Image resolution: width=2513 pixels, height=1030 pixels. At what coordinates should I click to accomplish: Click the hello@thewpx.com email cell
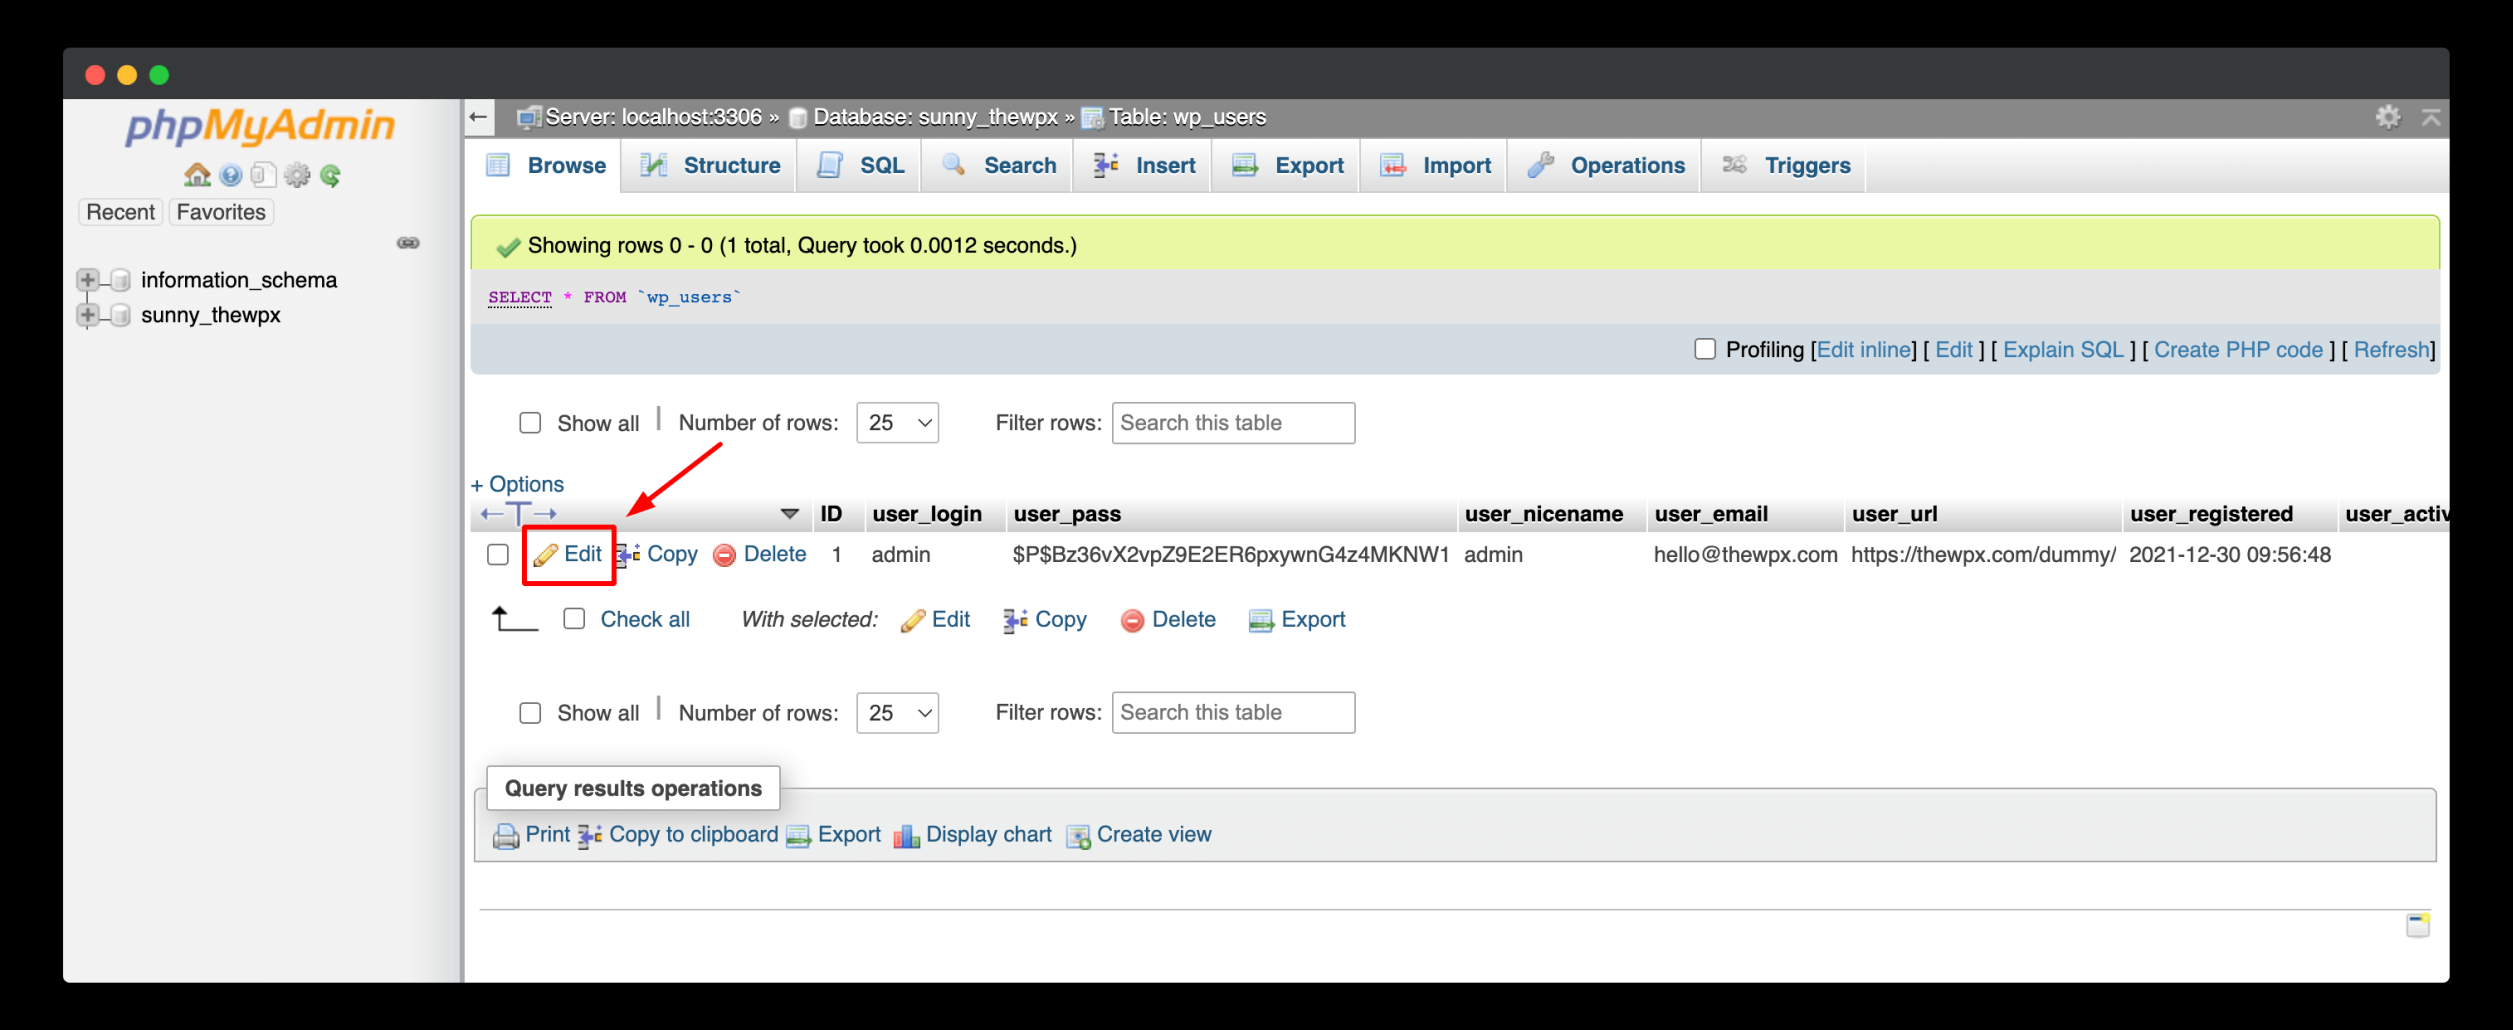1745,555
